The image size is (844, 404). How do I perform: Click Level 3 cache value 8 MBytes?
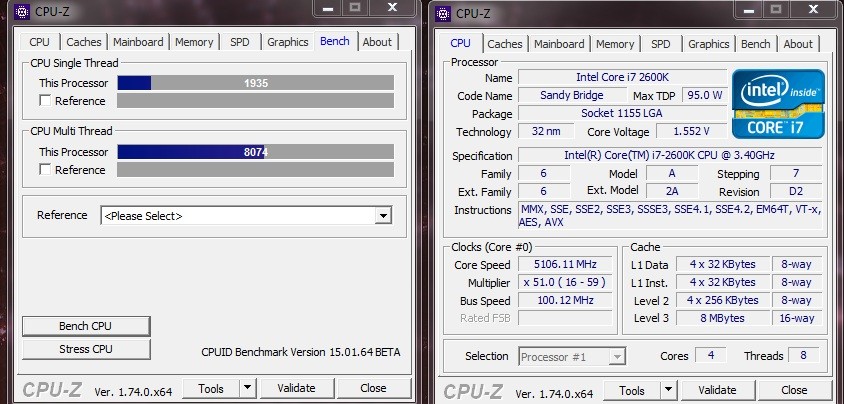point(722,318)
